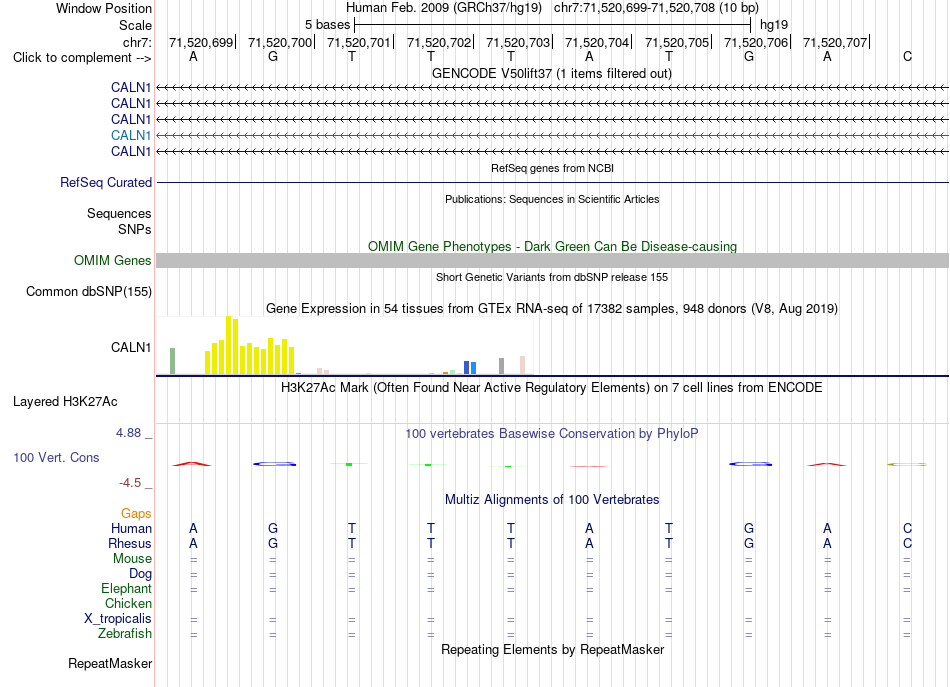Screen dimensions: 950x687
Task: Click the OMIM Genes track label
Action: (x=112, y=261)
